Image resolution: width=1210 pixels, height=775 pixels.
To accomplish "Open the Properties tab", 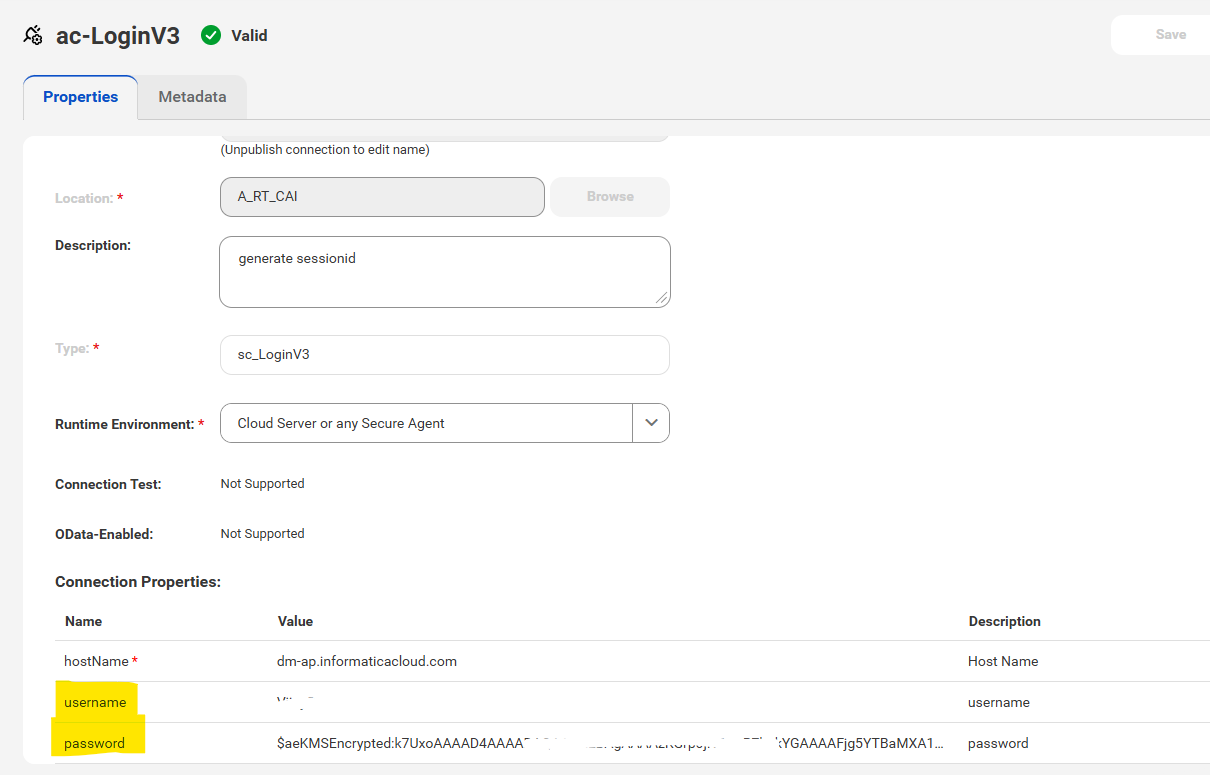I will [80, 97].
